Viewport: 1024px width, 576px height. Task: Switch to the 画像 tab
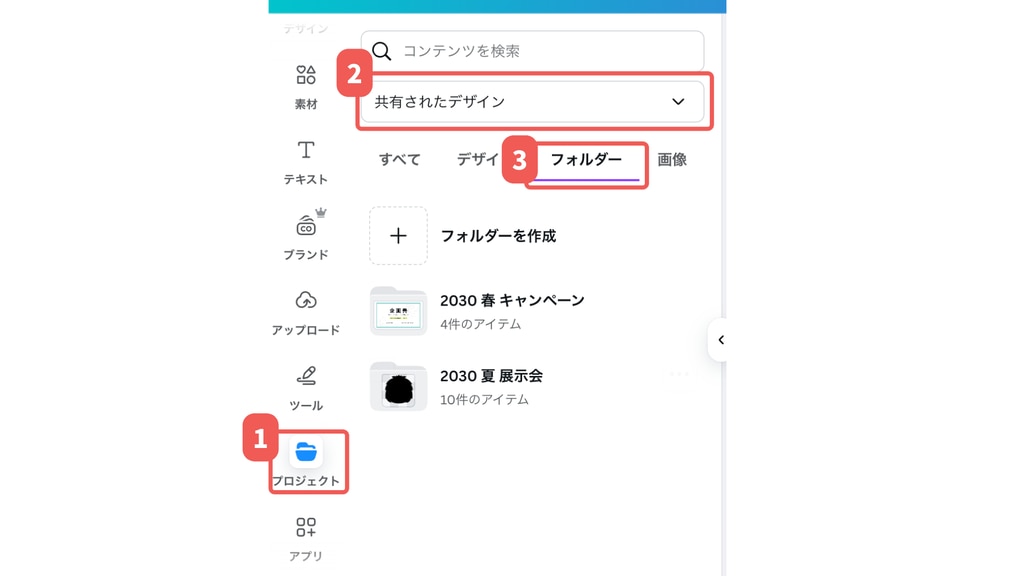671,160
